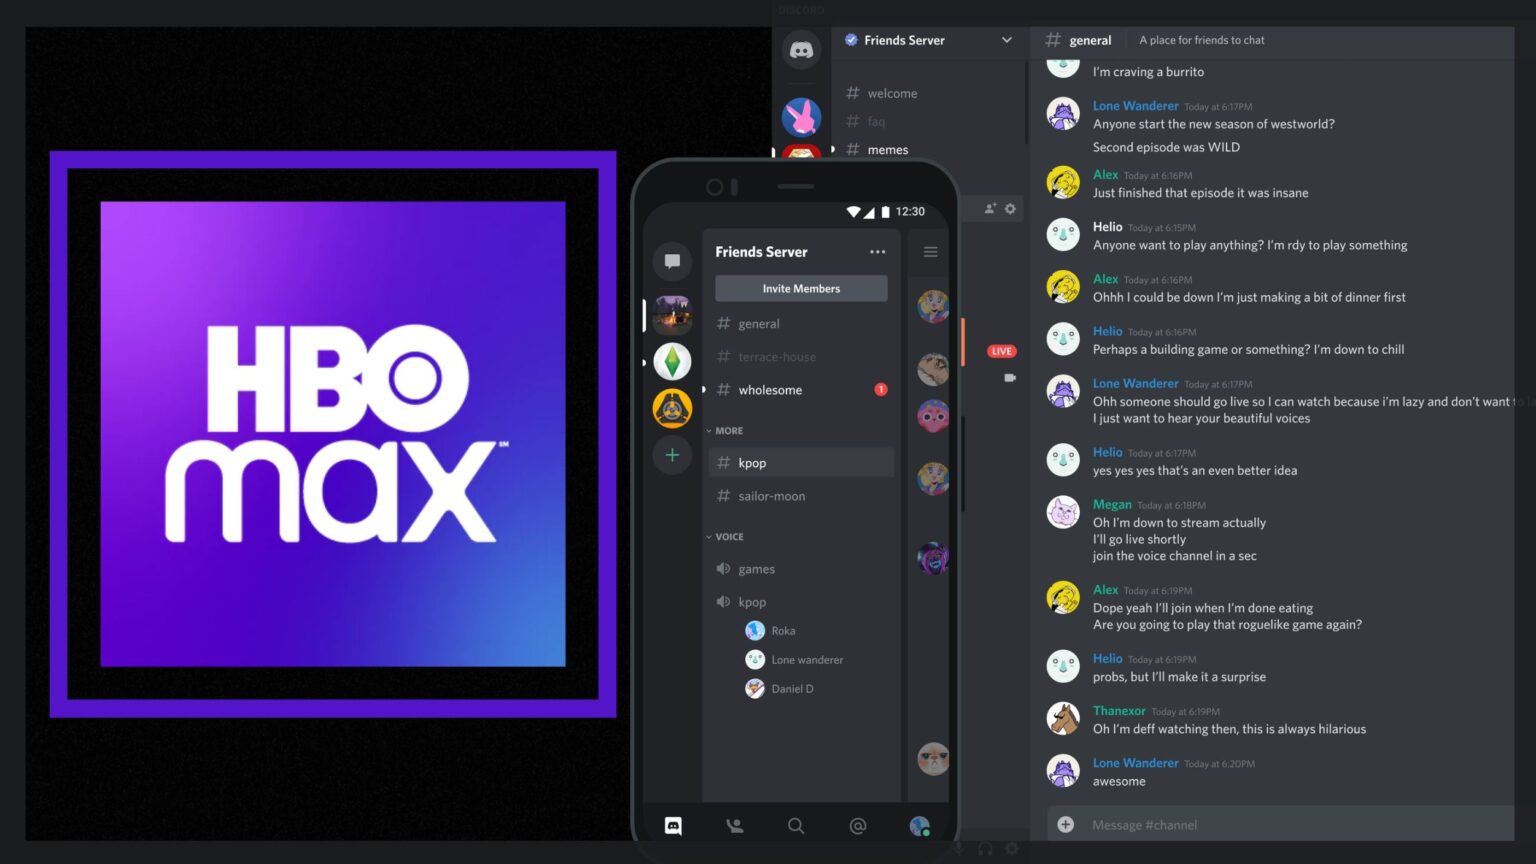Collapse the VOICE channel category
The width and height of the screenshot is (1536, 864).
[x=709, y=536]
